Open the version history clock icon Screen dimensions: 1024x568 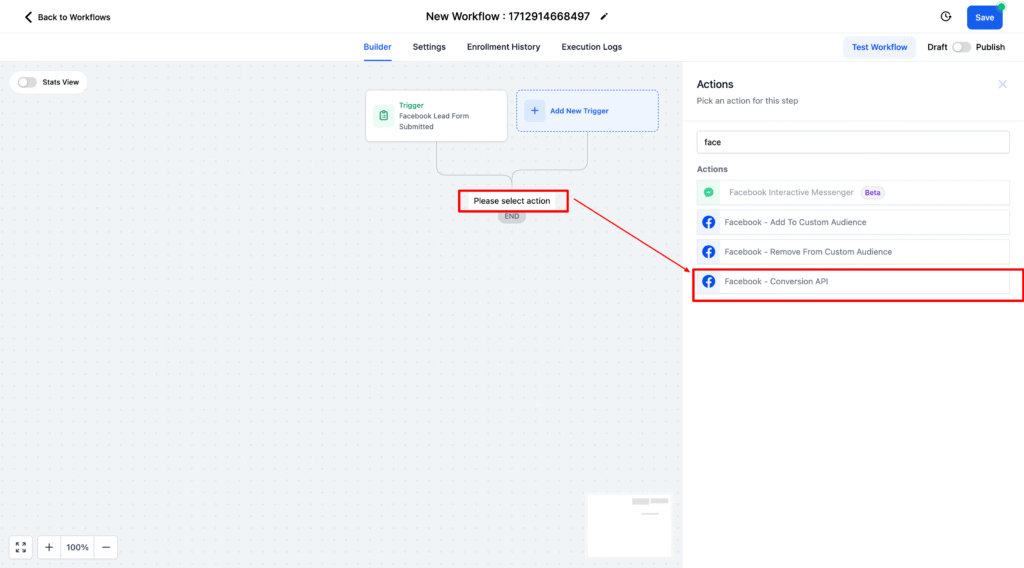coord(946,17)
